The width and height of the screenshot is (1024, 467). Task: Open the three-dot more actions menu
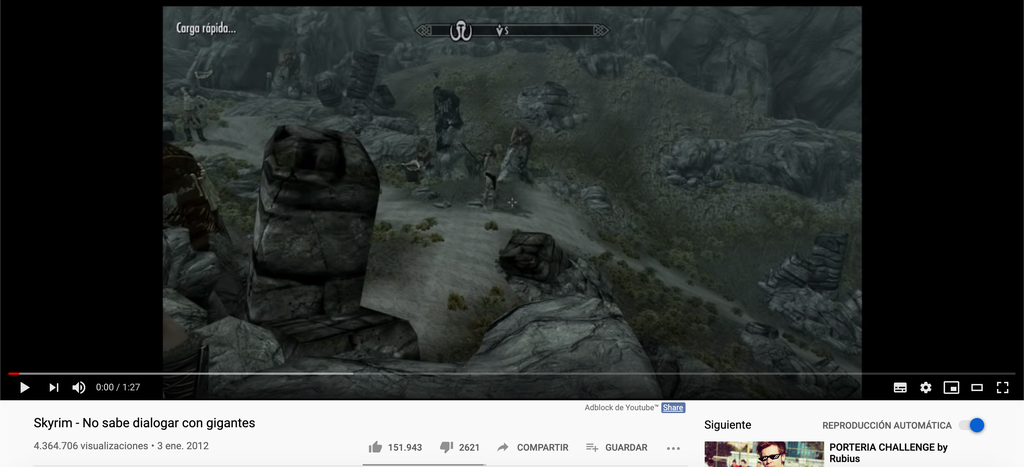click(673, 448)
